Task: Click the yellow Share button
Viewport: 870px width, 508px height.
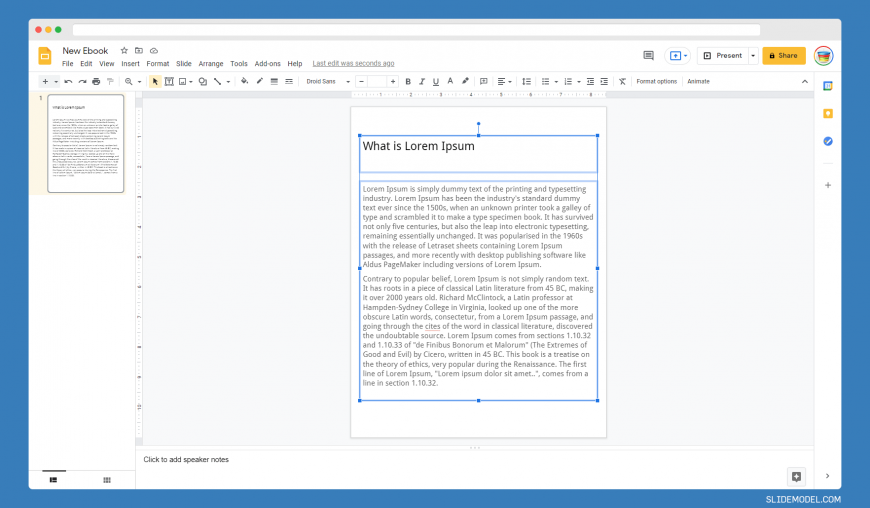Action: (x=783, y=55)
